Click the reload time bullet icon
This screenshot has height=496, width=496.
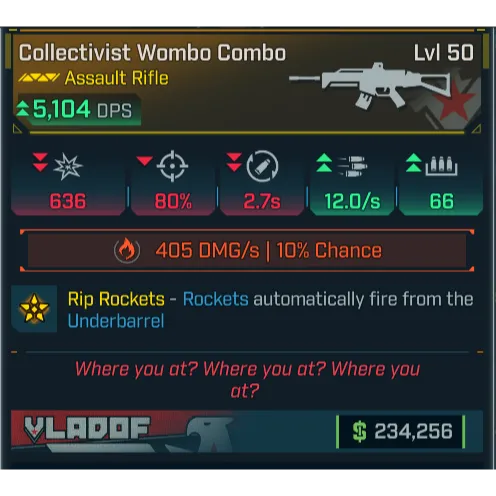click(262, 166)
